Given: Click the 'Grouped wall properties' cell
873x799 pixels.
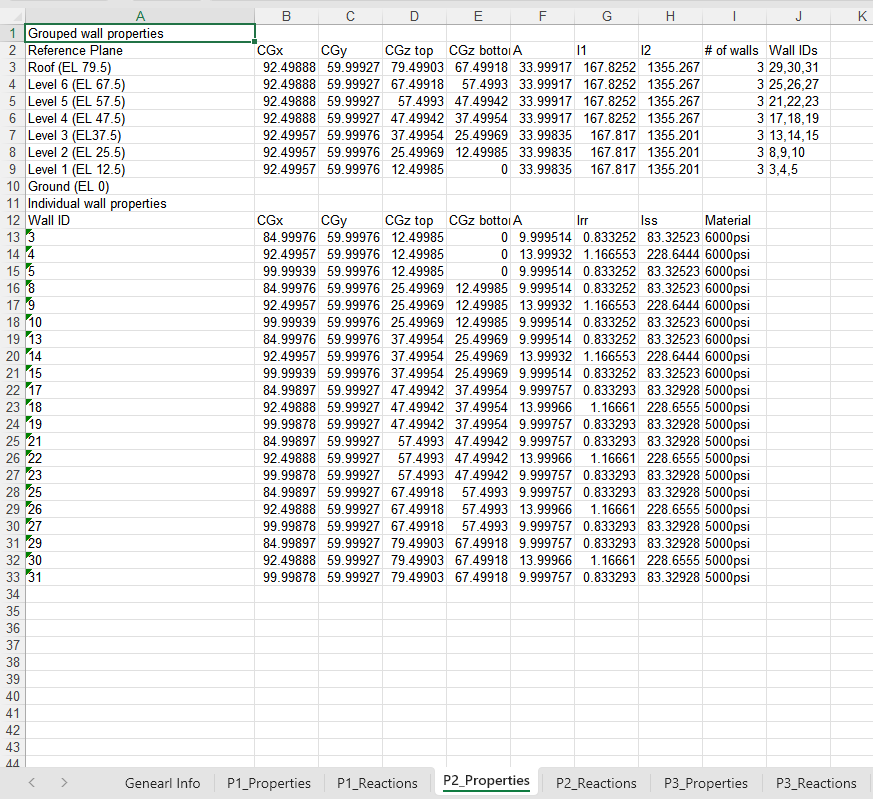Looking at the screenshot, I should [139, 33].
